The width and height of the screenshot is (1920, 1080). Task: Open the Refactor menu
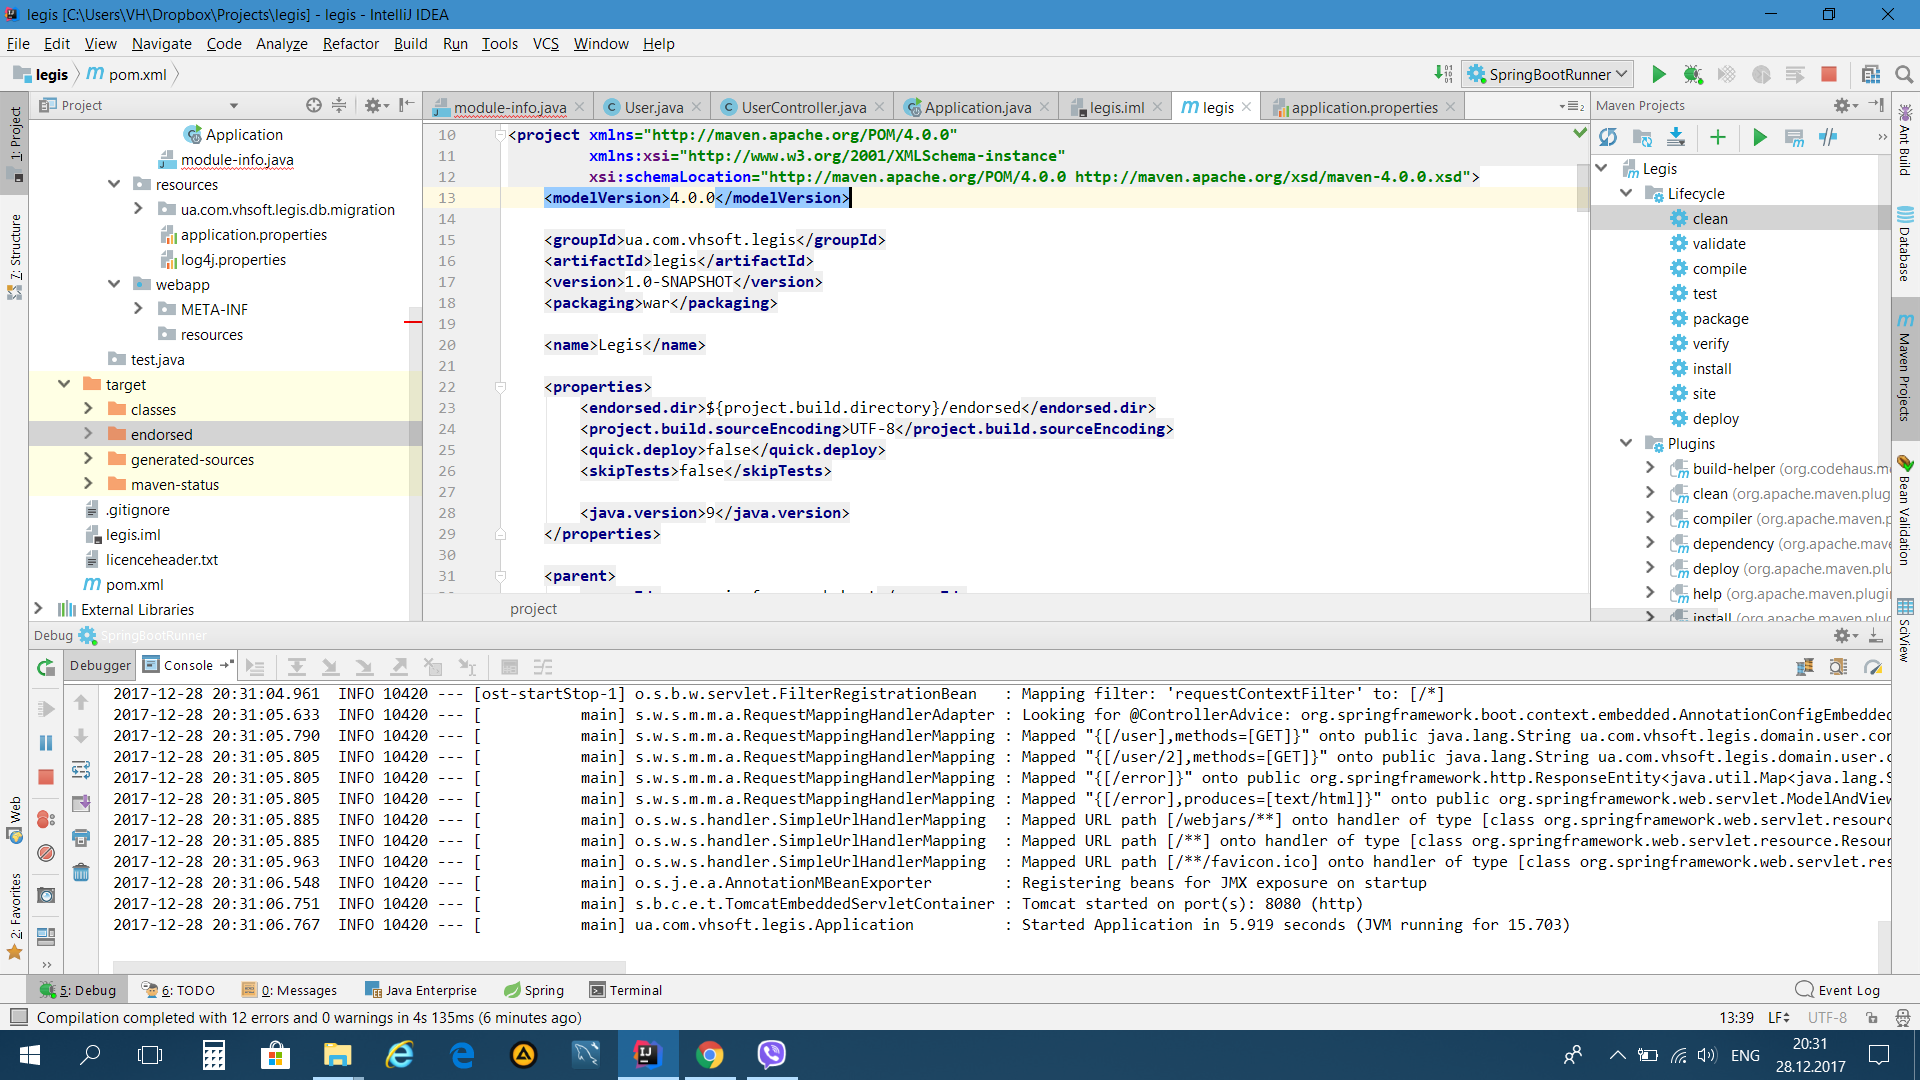click(x=350, y=43)
